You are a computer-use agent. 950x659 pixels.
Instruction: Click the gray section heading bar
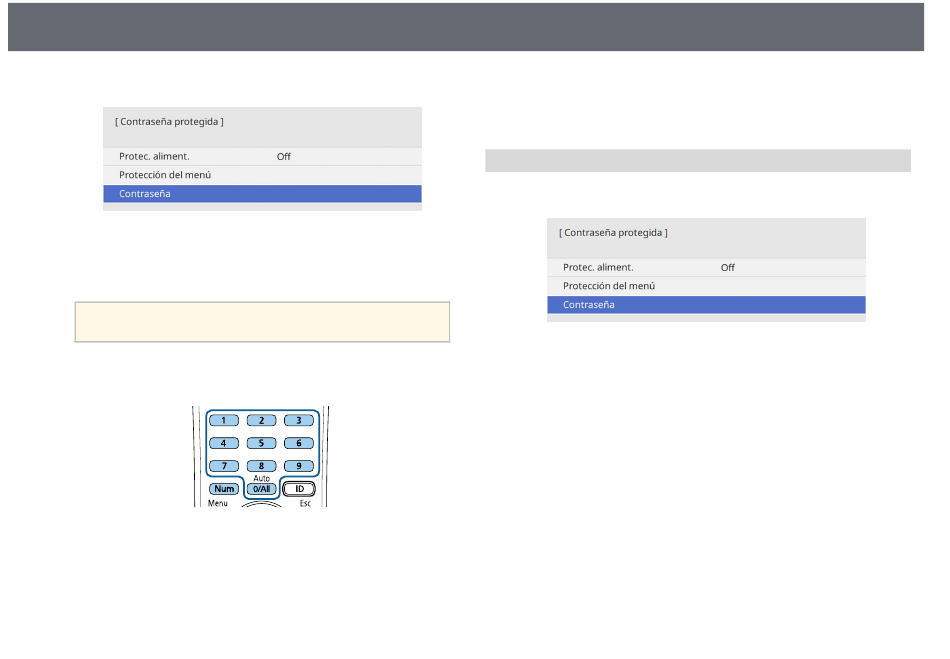click(698, 161)
